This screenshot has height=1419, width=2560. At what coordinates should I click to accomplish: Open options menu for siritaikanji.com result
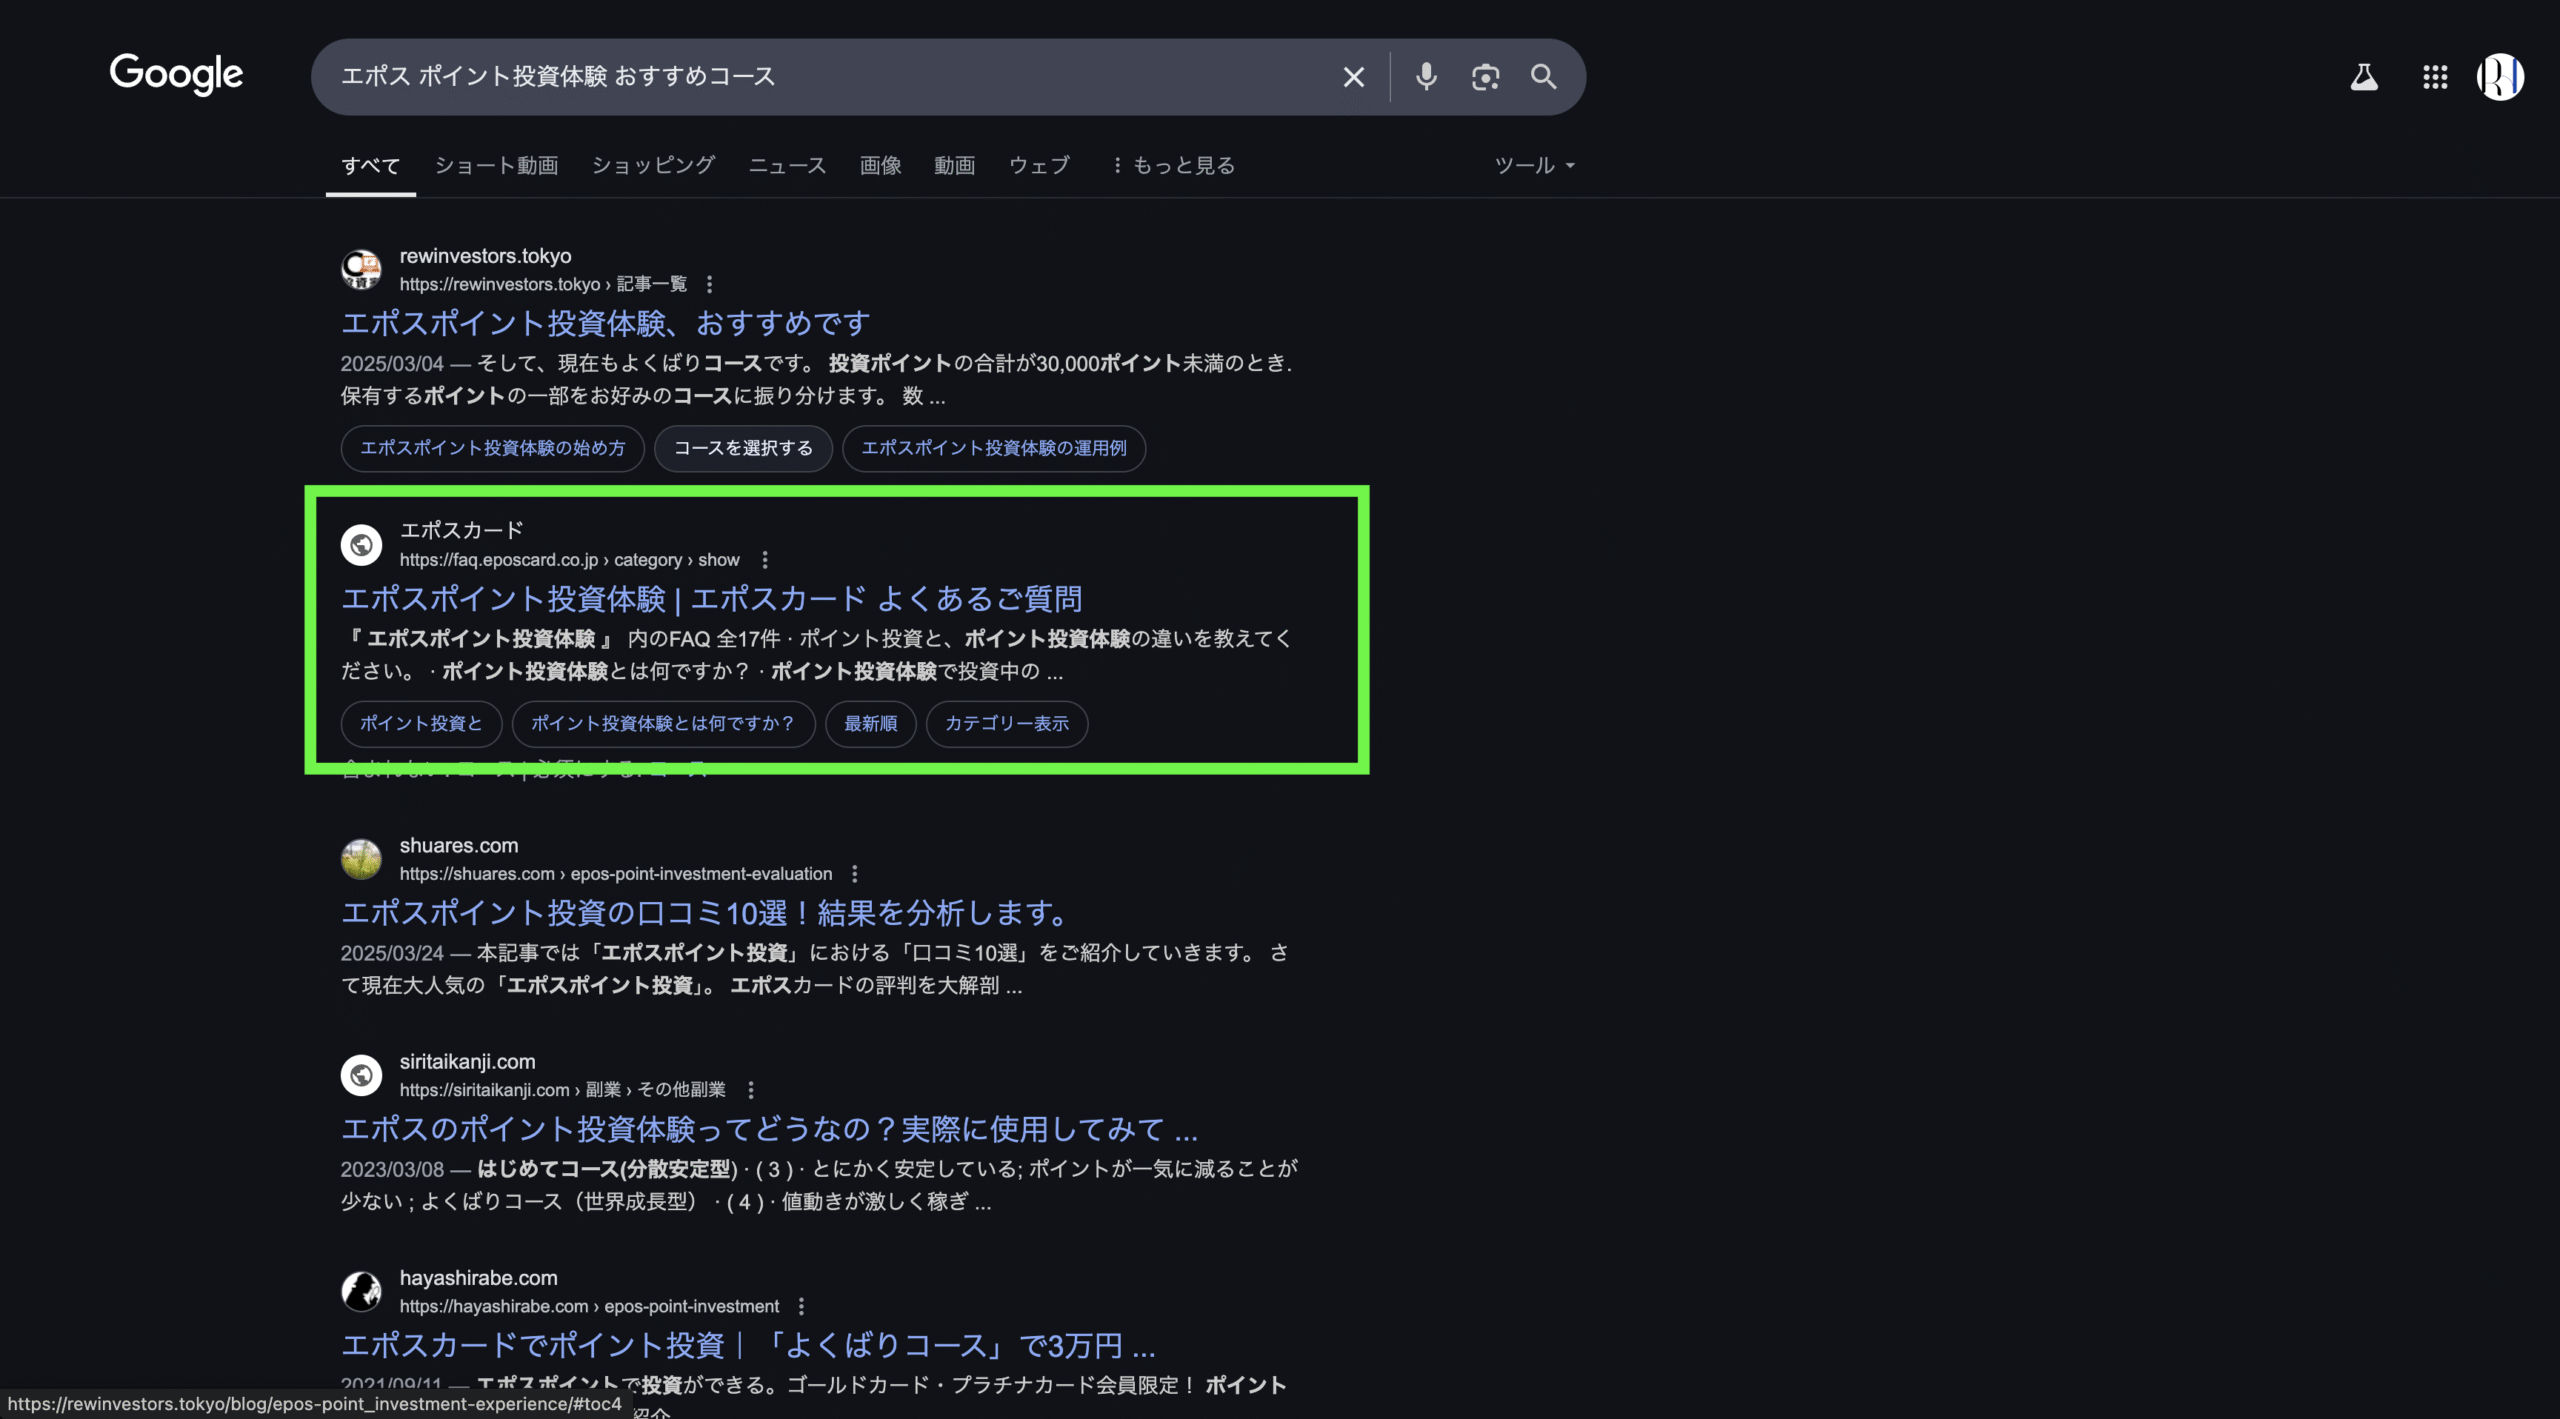click(750, 1090)
